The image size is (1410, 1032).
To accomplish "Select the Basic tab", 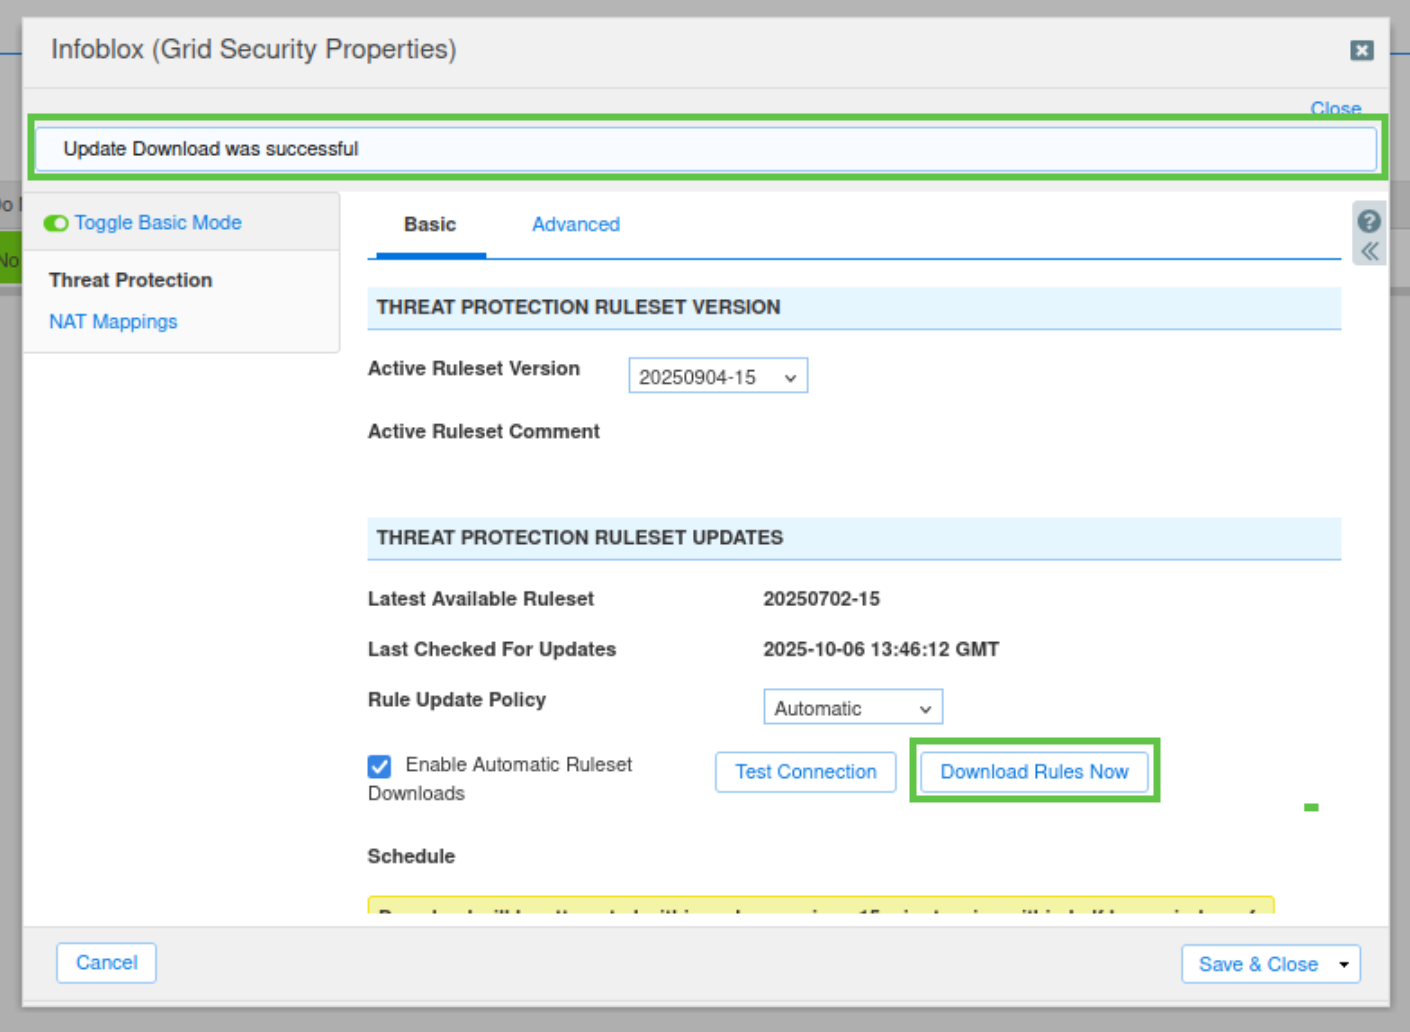I will click(429, 225).
